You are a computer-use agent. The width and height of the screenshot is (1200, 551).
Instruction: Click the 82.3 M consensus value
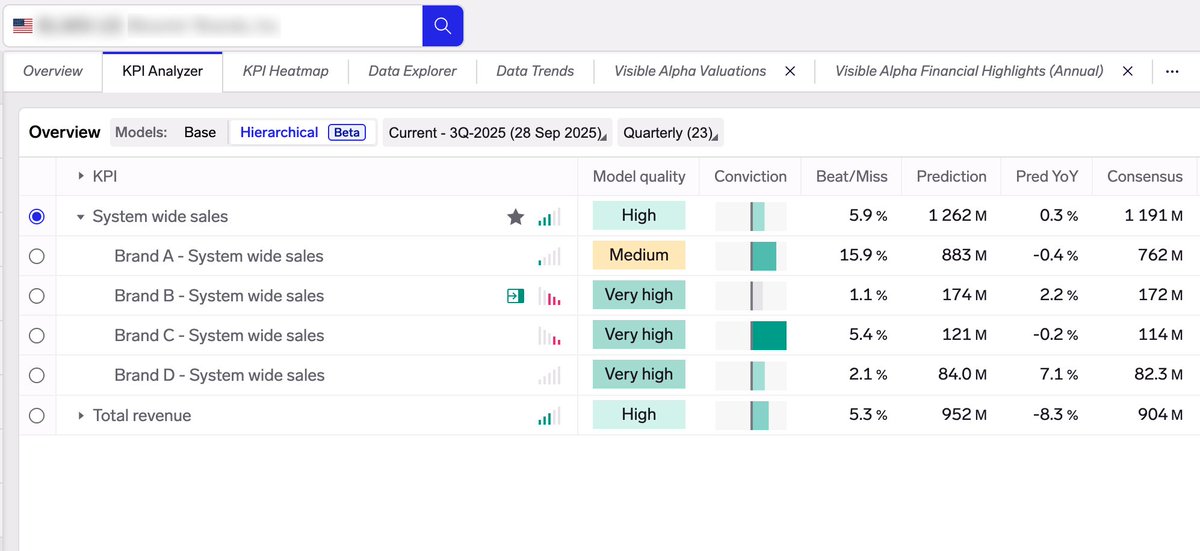coord(1159,376)
